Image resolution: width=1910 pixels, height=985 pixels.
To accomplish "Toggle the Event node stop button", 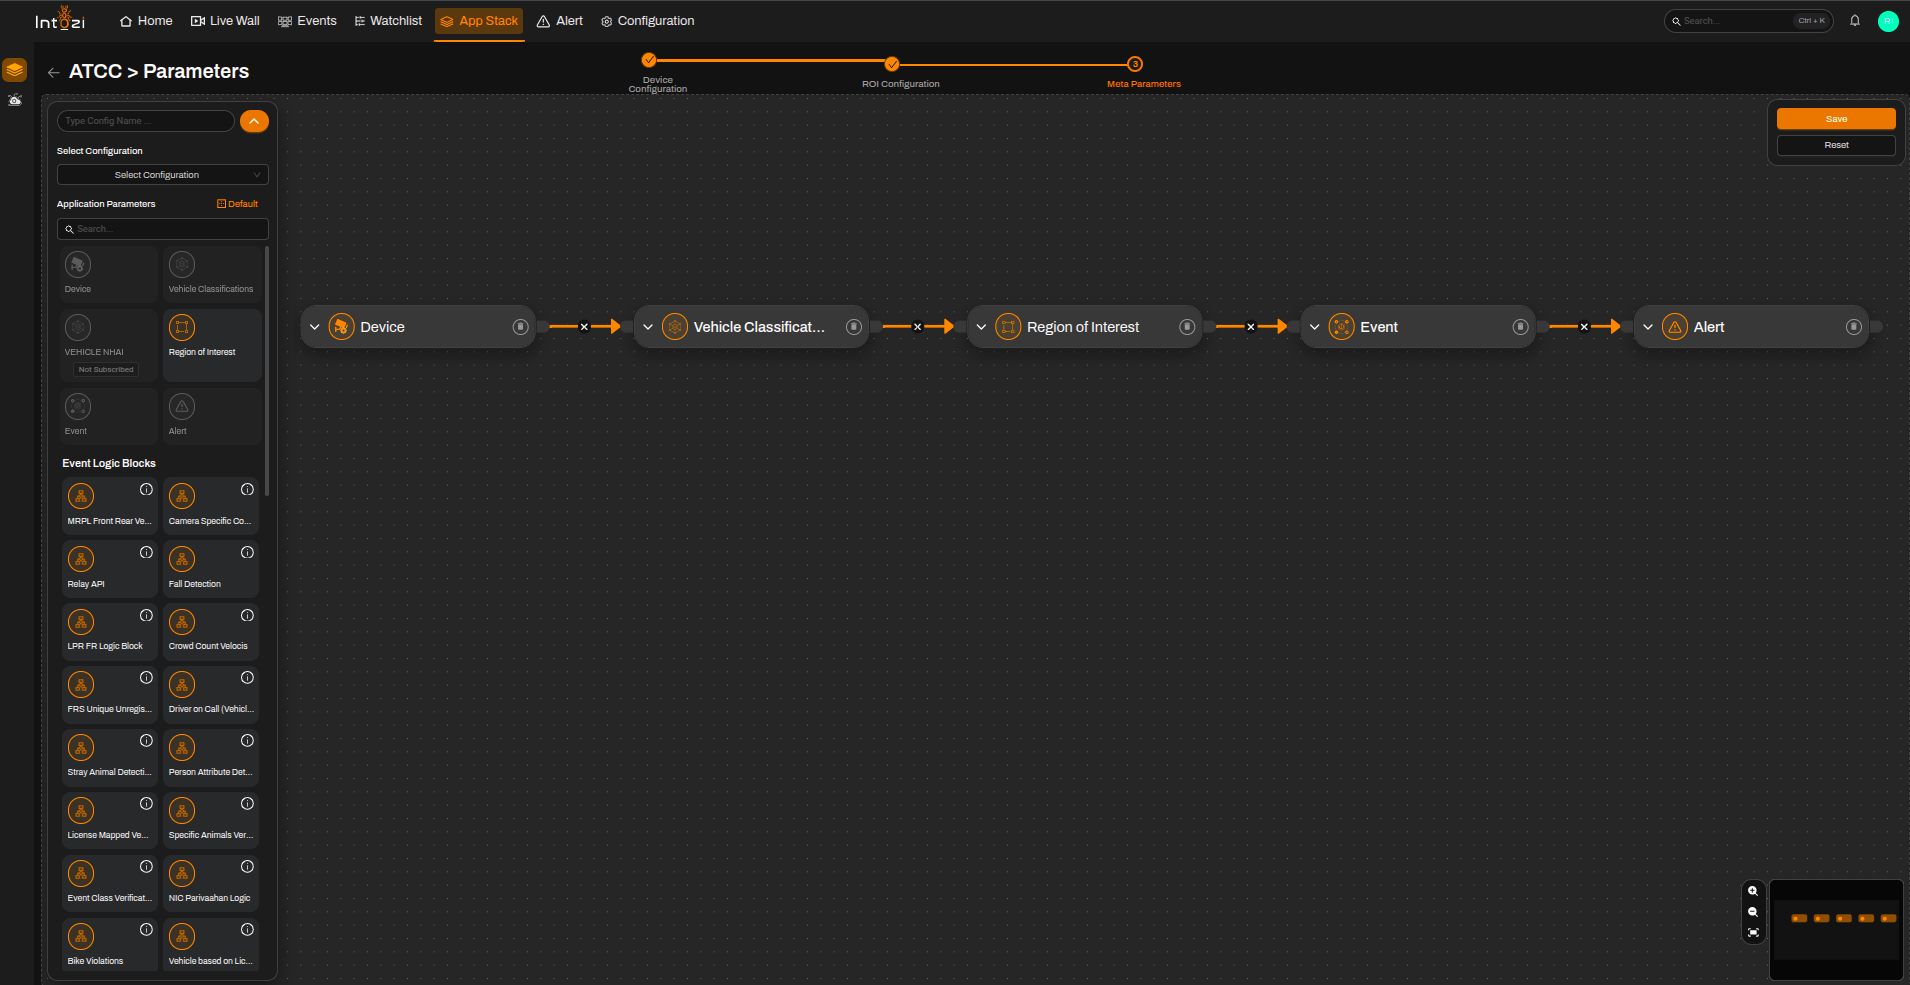I will 1520,327.
